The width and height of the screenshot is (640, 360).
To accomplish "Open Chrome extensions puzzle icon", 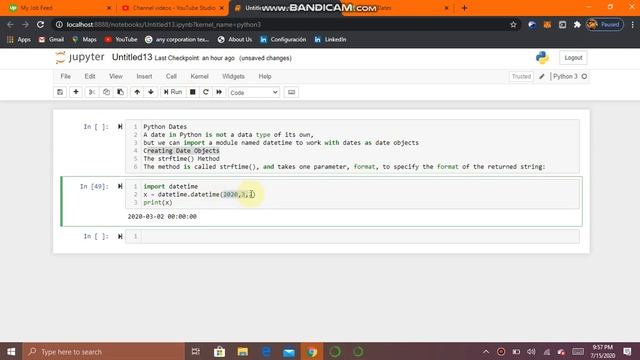I will point(577,24).
